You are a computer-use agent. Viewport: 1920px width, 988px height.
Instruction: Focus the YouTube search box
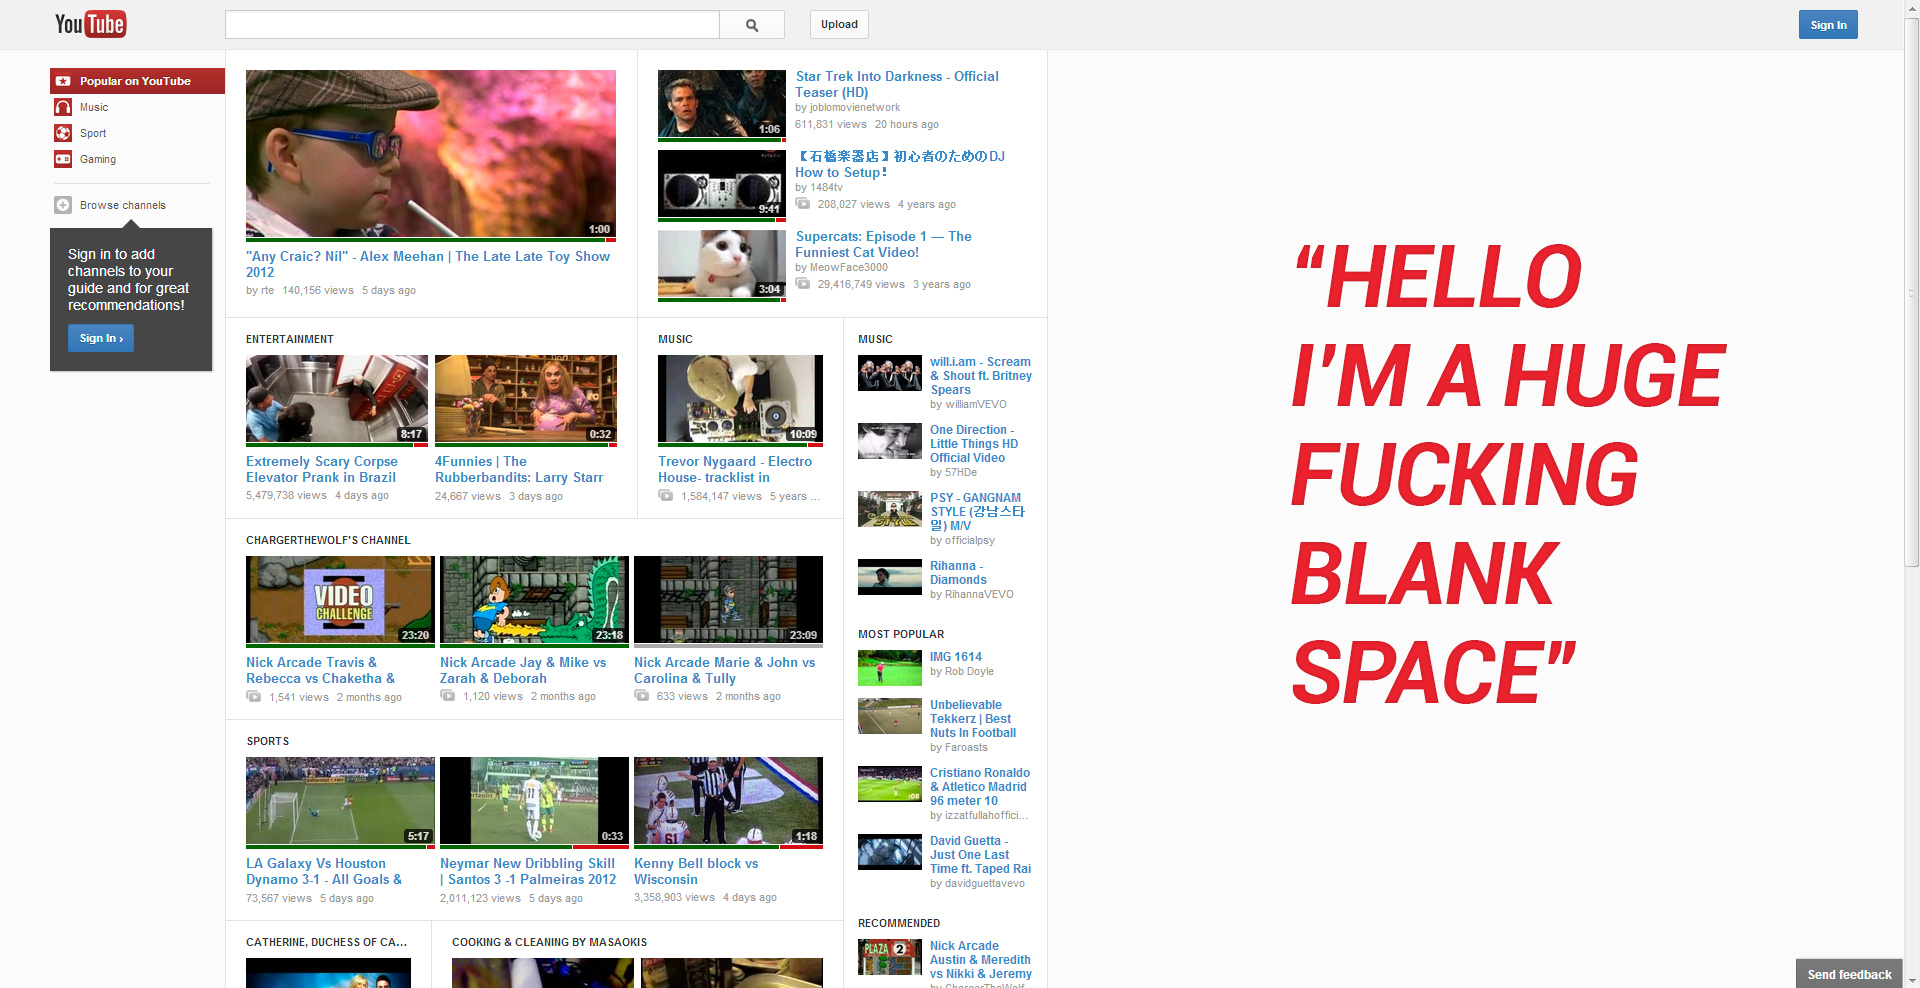tap(472, 25)
